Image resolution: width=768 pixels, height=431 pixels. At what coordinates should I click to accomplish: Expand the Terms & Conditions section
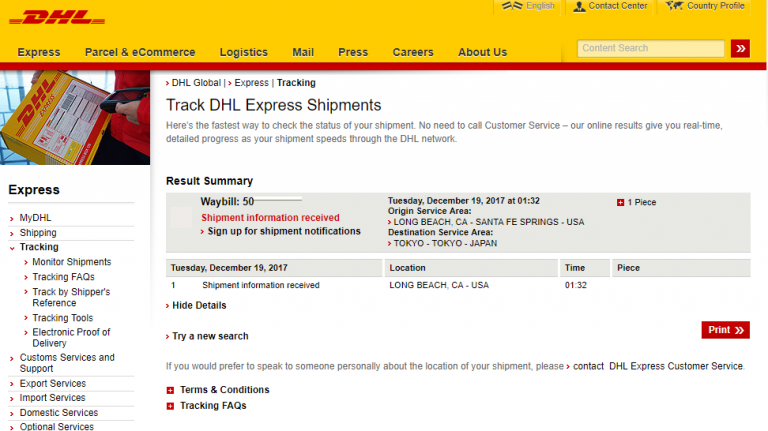click(x=171, y=390)
